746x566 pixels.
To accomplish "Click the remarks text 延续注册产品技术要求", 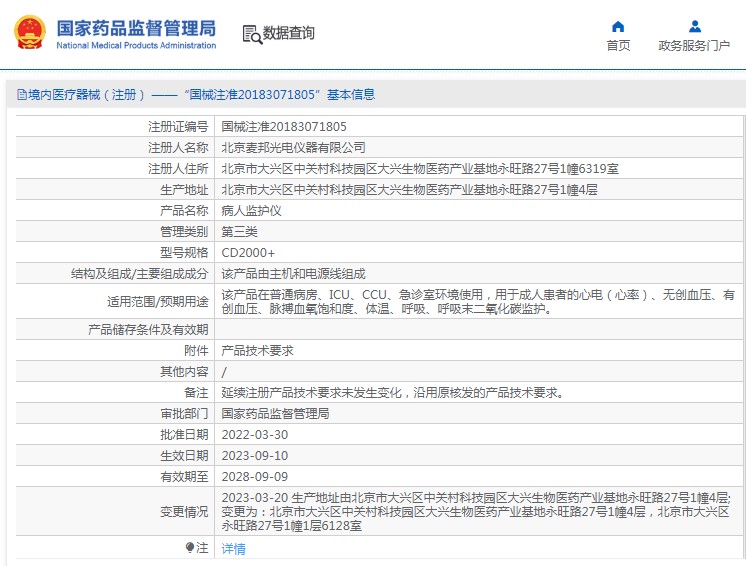I will pos(393,393).
